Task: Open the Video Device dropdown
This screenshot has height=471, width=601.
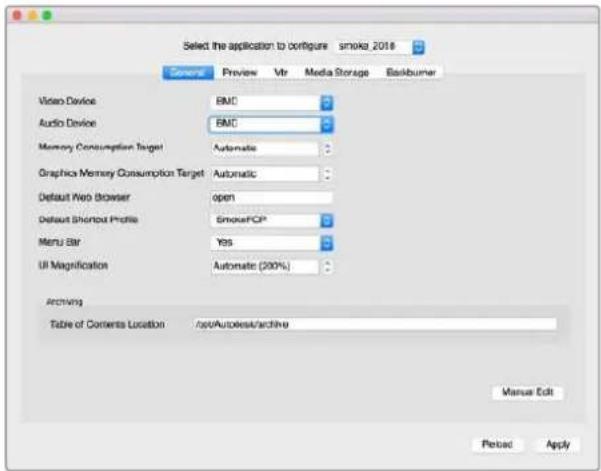Action: (x=272, y=102)
